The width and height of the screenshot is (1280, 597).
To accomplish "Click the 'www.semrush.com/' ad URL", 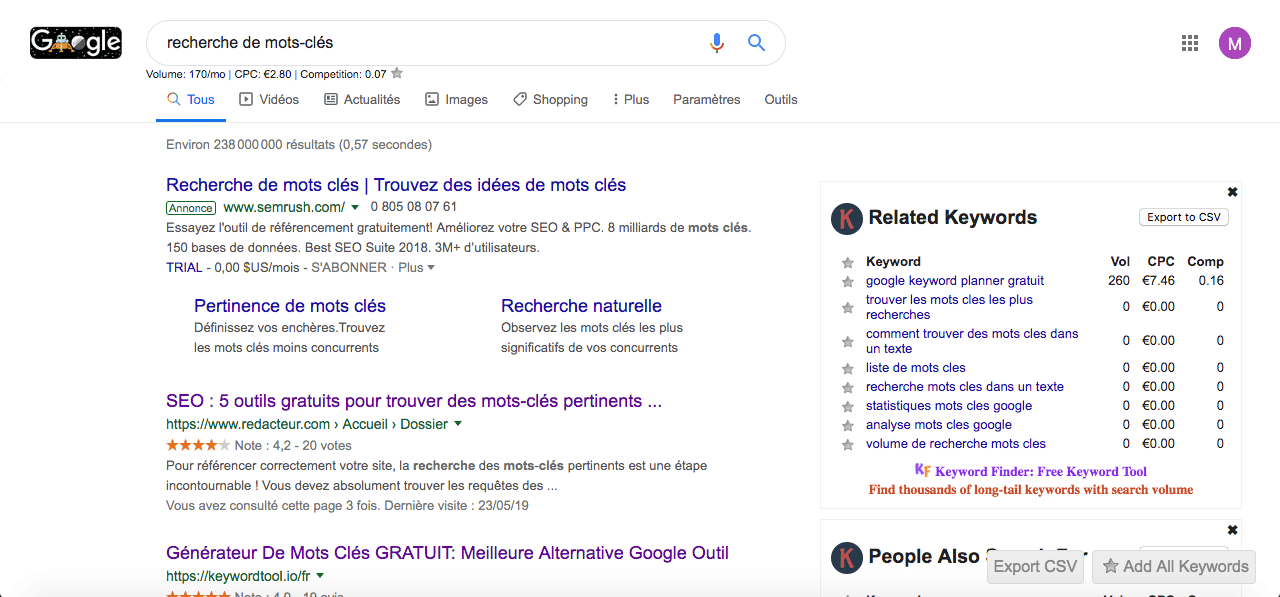I will [x=284, y=208].
